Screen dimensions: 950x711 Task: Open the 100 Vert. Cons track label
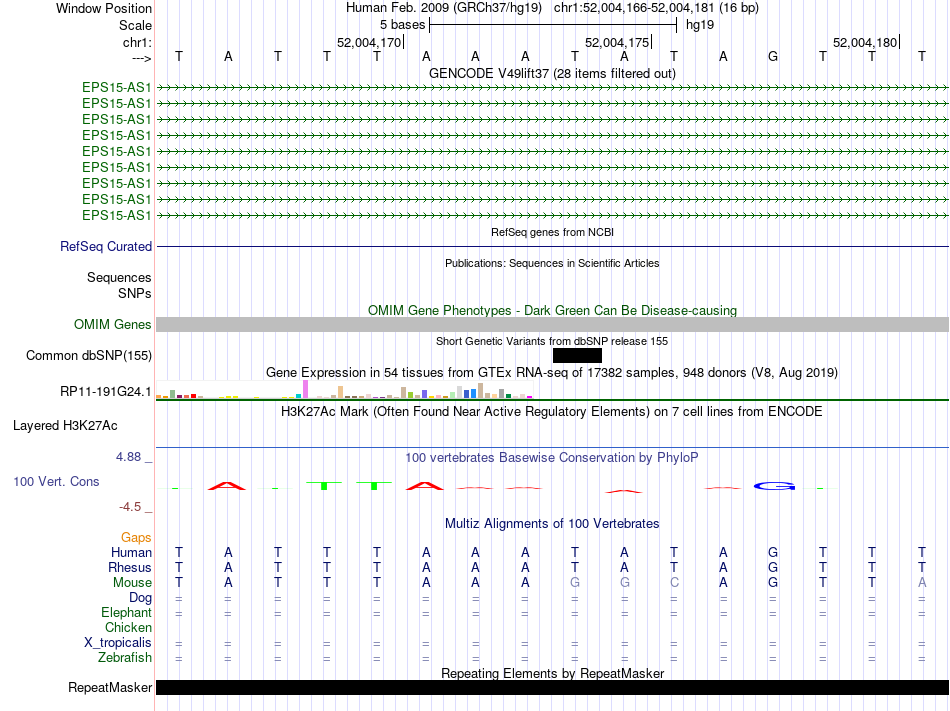[x=56, y=481]
